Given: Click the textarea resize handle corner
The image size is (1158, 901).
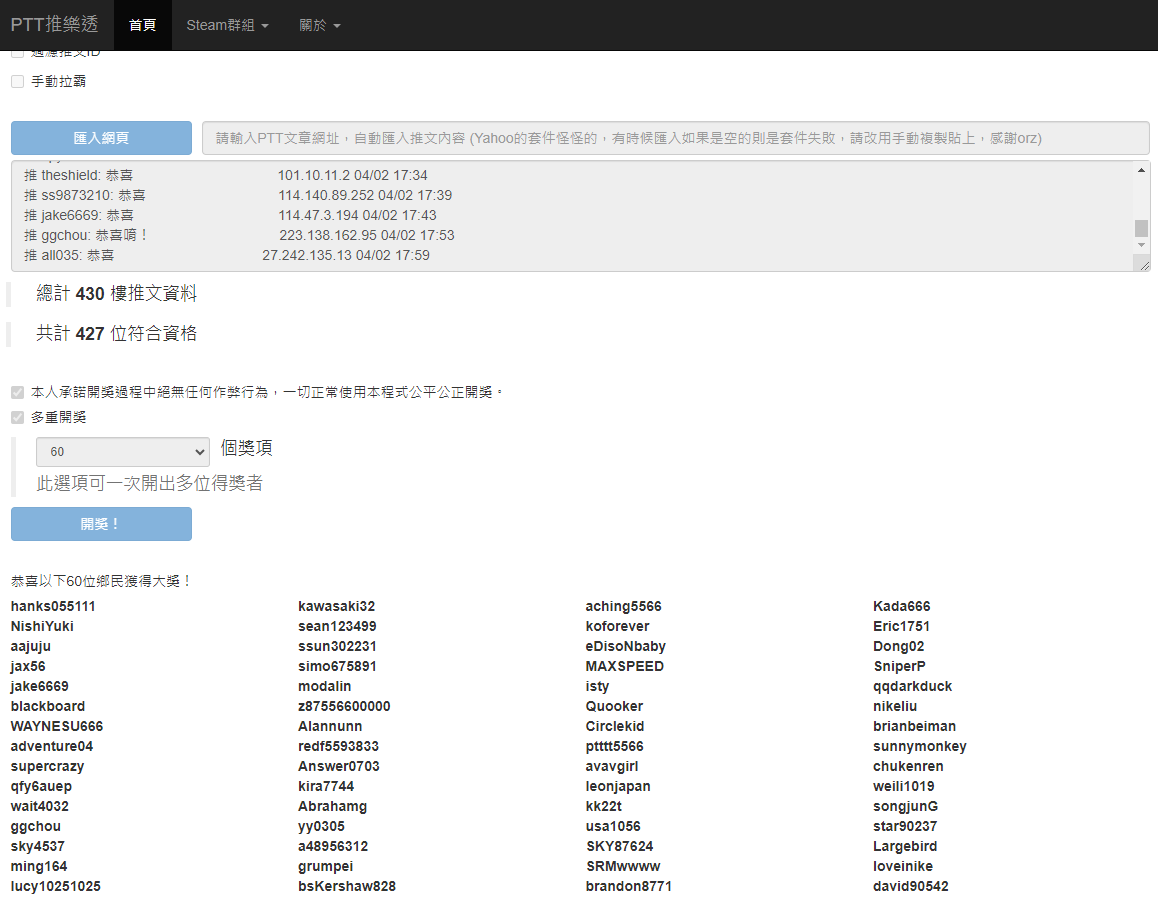Looking at the screenshot, I should click(x=1144, y=265).
